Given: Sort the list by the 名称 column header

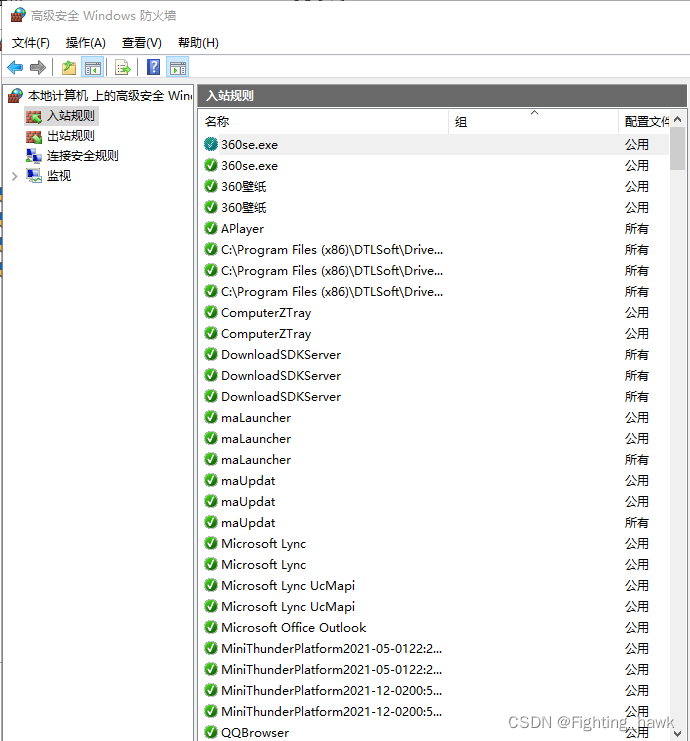Looking at the screenshot, I should pyautogui.click(x=324, y=122).
